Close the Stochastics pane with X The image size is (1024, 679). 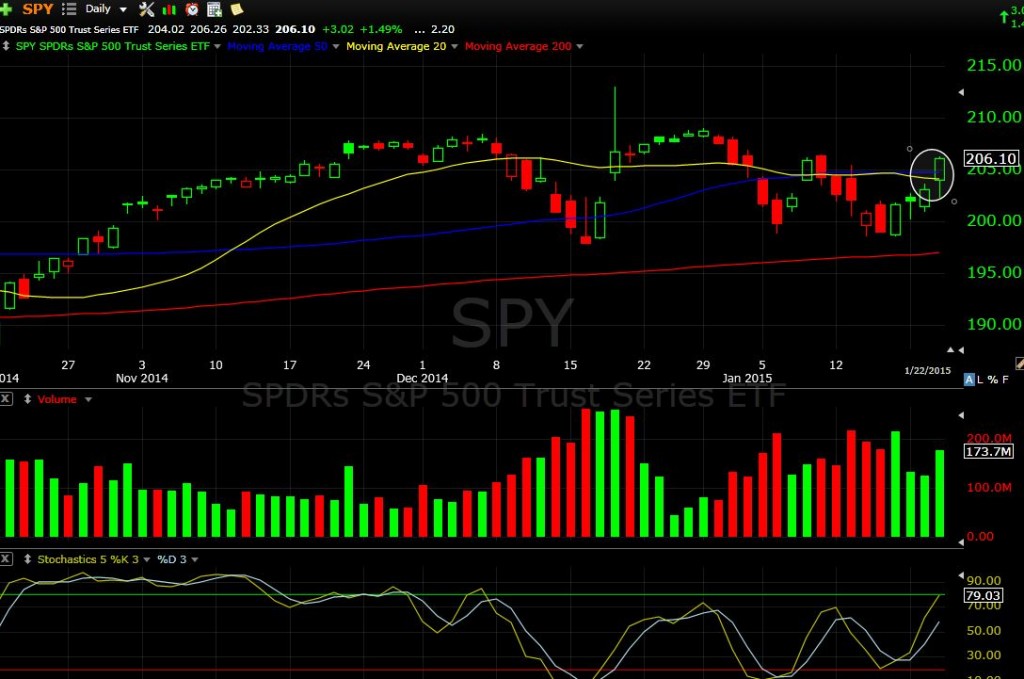[x=5, y=559]
